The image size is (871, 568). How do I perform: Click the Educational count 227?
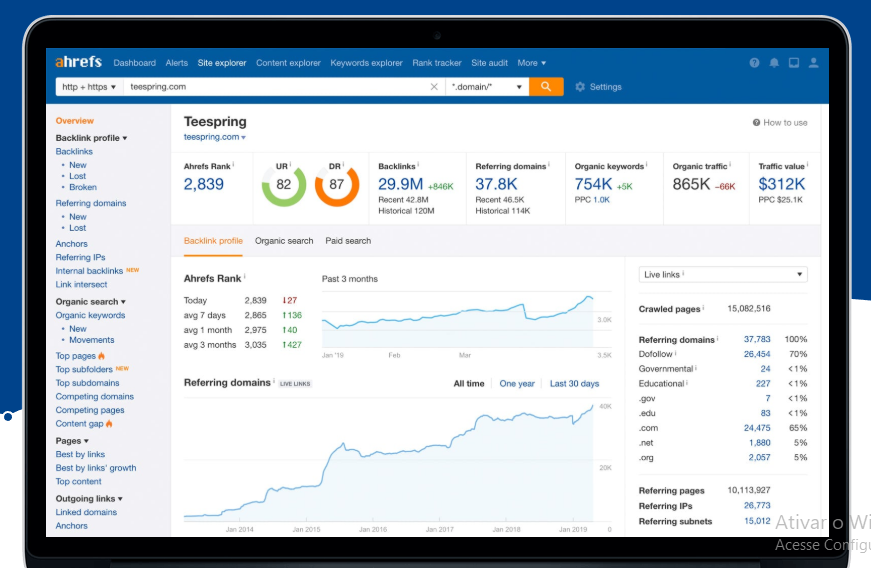click(x=763, y=383)
